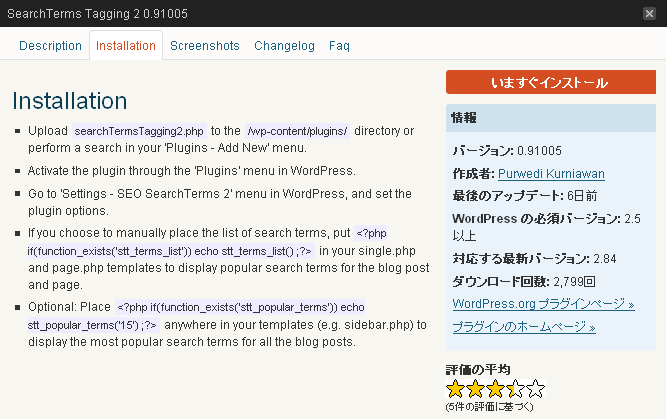This screenshot has height=419, width=667.
Task: Click the 評価の平均 label
Action: click(478, 369)
